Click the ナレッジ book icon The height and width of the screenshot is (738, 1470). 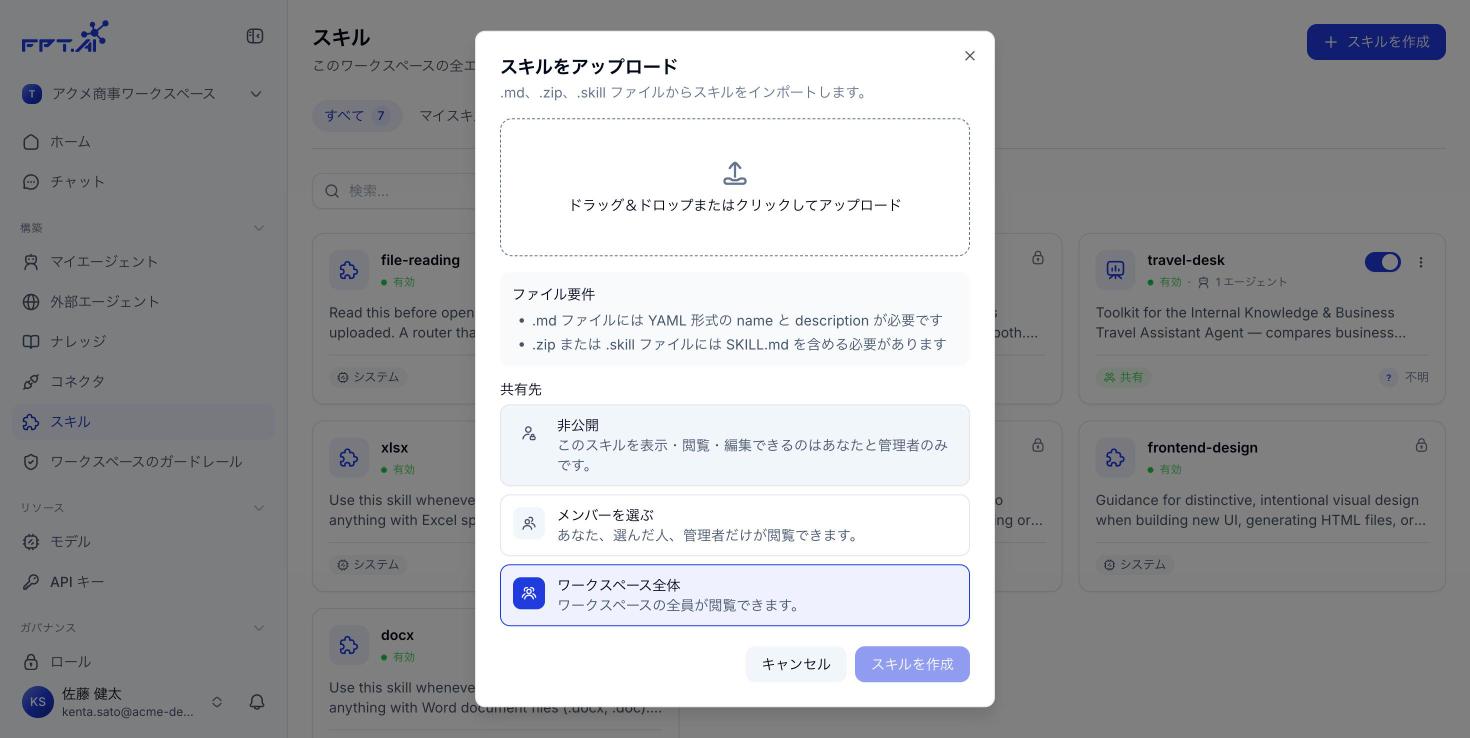click(x=31, y=342)
